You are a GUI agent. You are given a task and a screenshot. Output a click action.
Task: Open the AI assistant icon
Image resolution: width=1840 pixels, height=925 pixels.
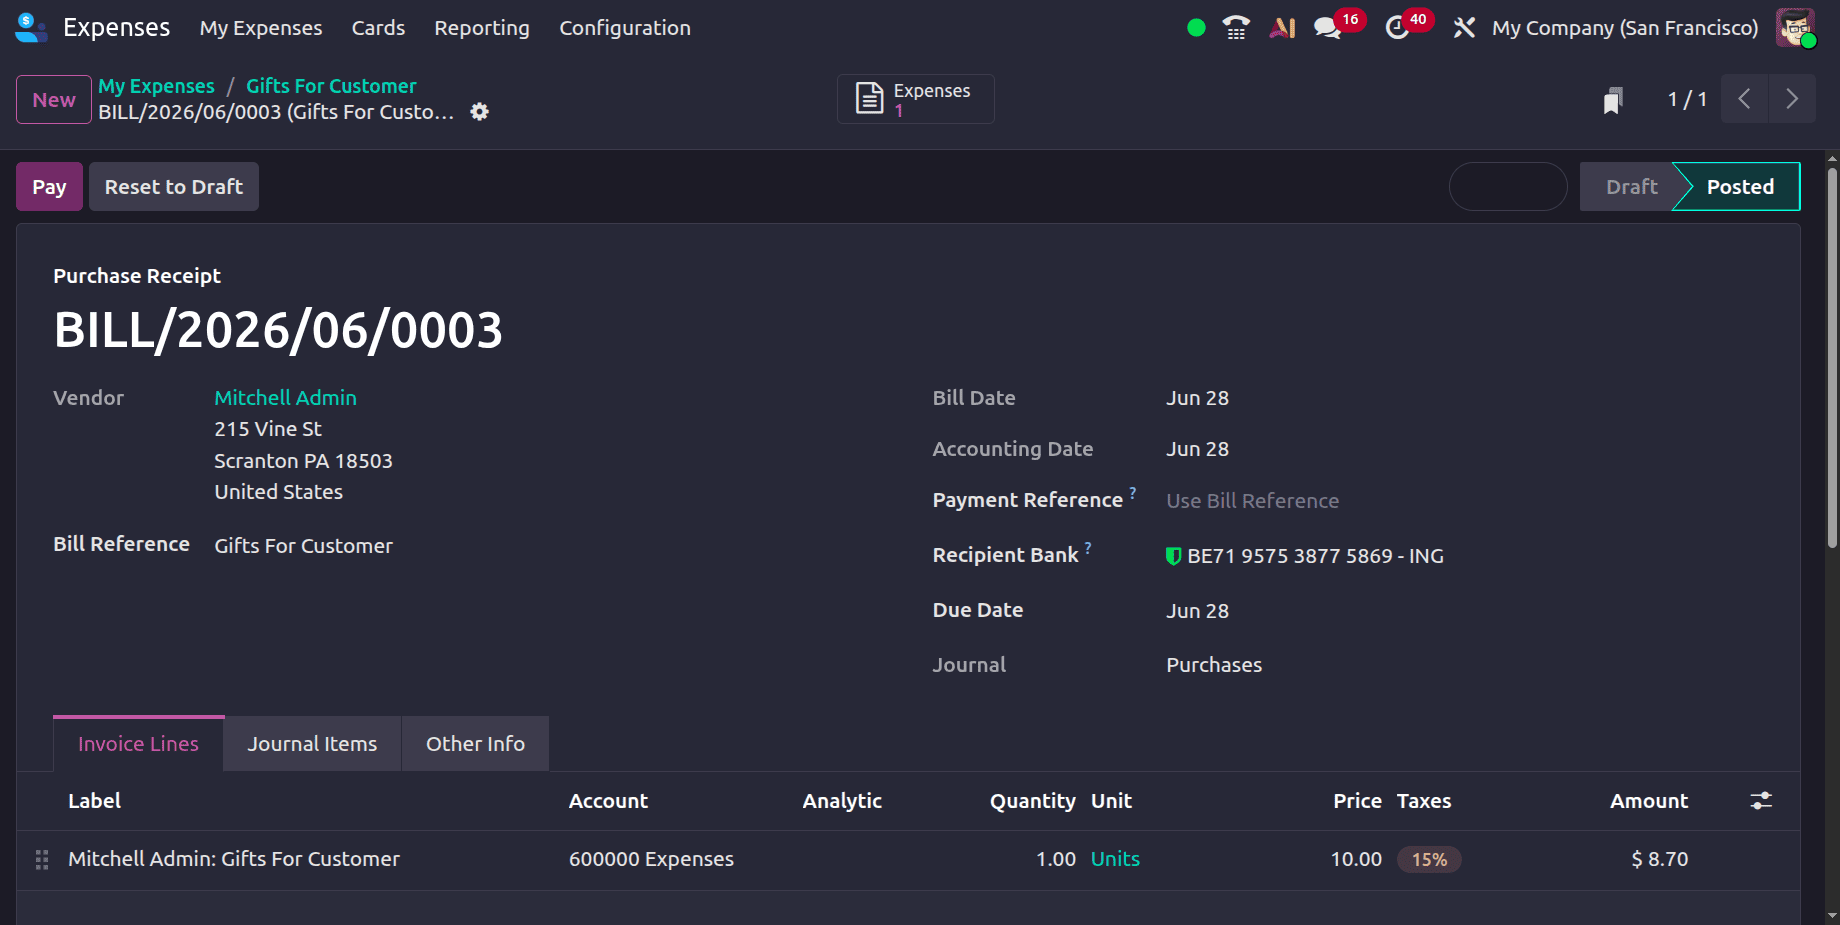click(x=1282, y=28)
